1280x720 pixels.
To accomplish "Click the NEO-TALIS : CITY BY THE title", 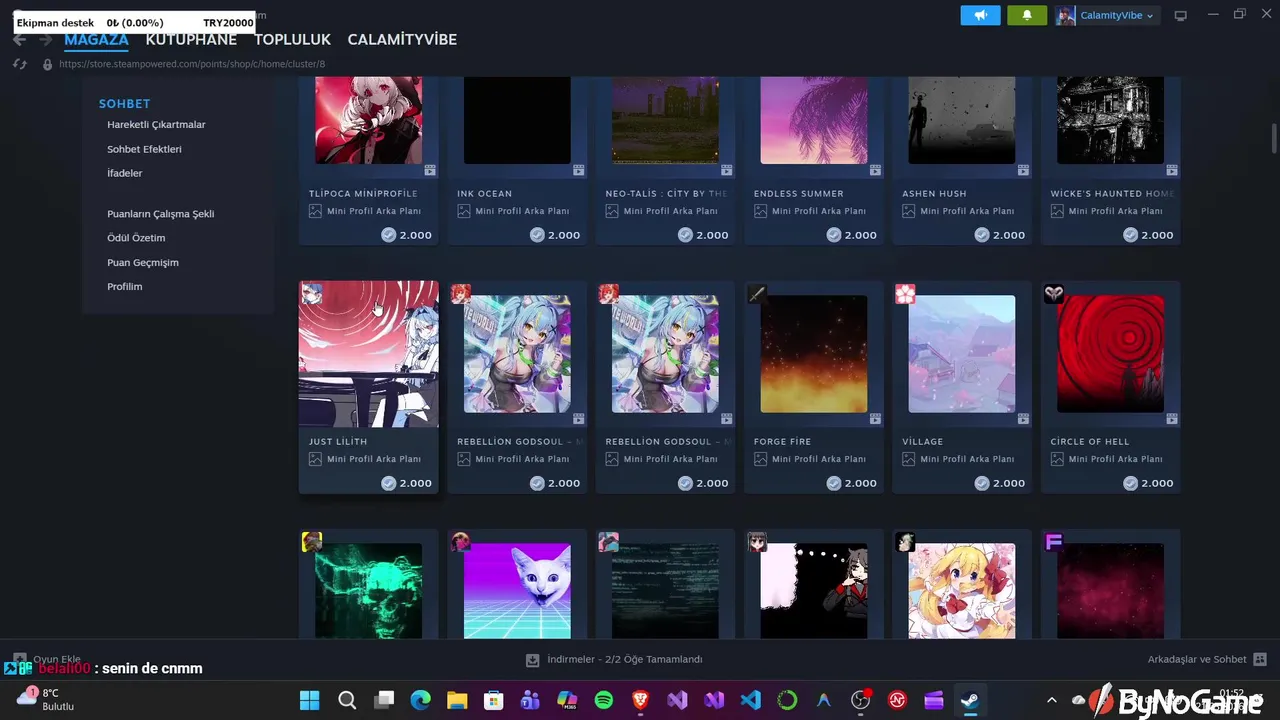I will [x=666, y=194].
